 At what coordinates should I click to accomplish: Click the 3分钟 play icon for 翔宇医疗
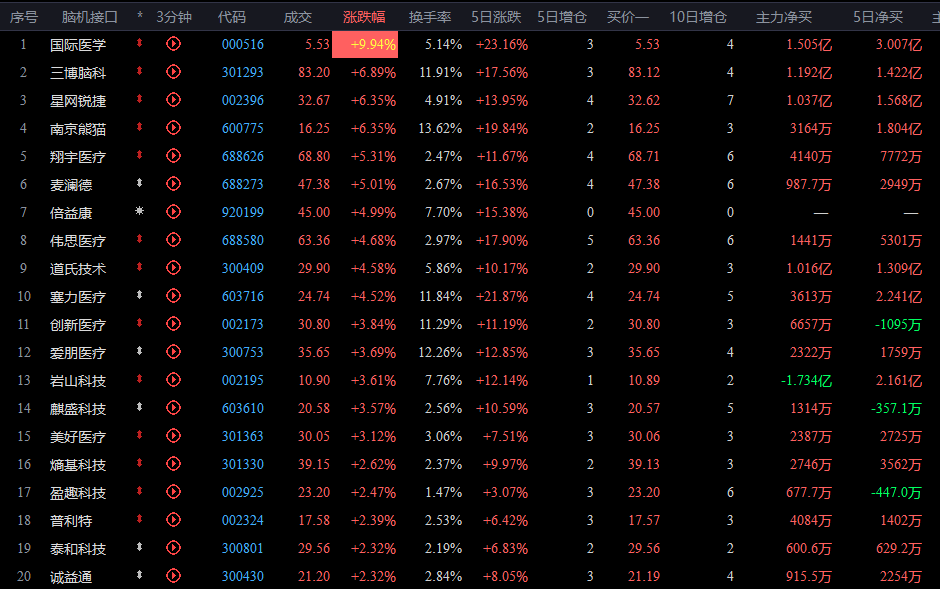[173, 156]
